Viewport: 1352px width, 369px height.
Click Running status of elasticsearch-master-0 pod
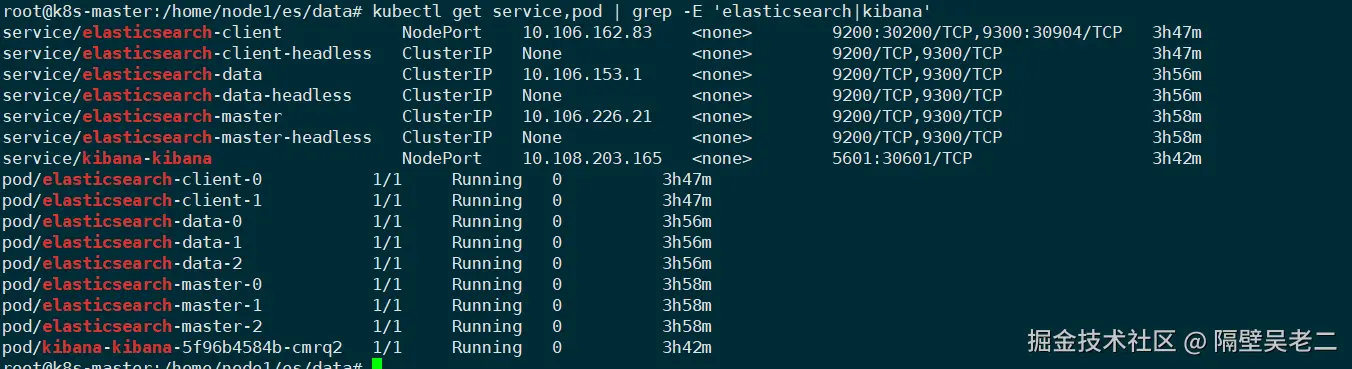click(487, 284)
